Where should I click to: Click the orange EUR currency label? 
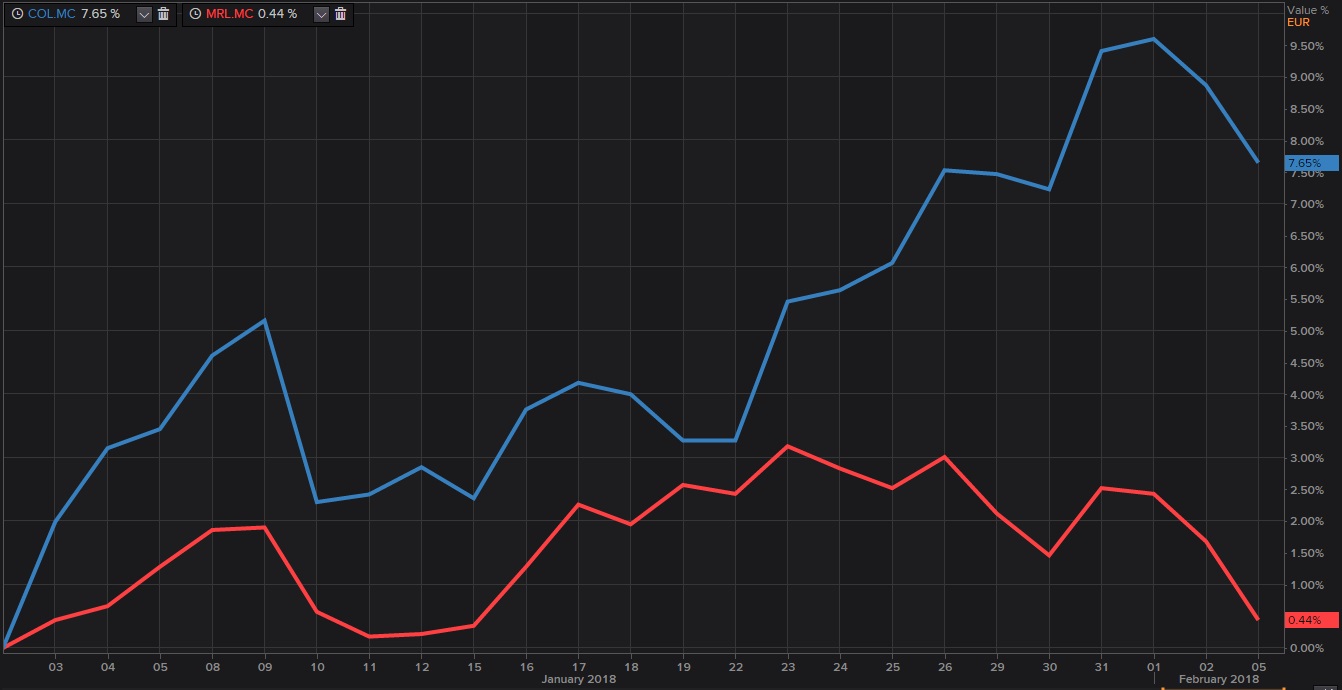[x=1298, y=21]
